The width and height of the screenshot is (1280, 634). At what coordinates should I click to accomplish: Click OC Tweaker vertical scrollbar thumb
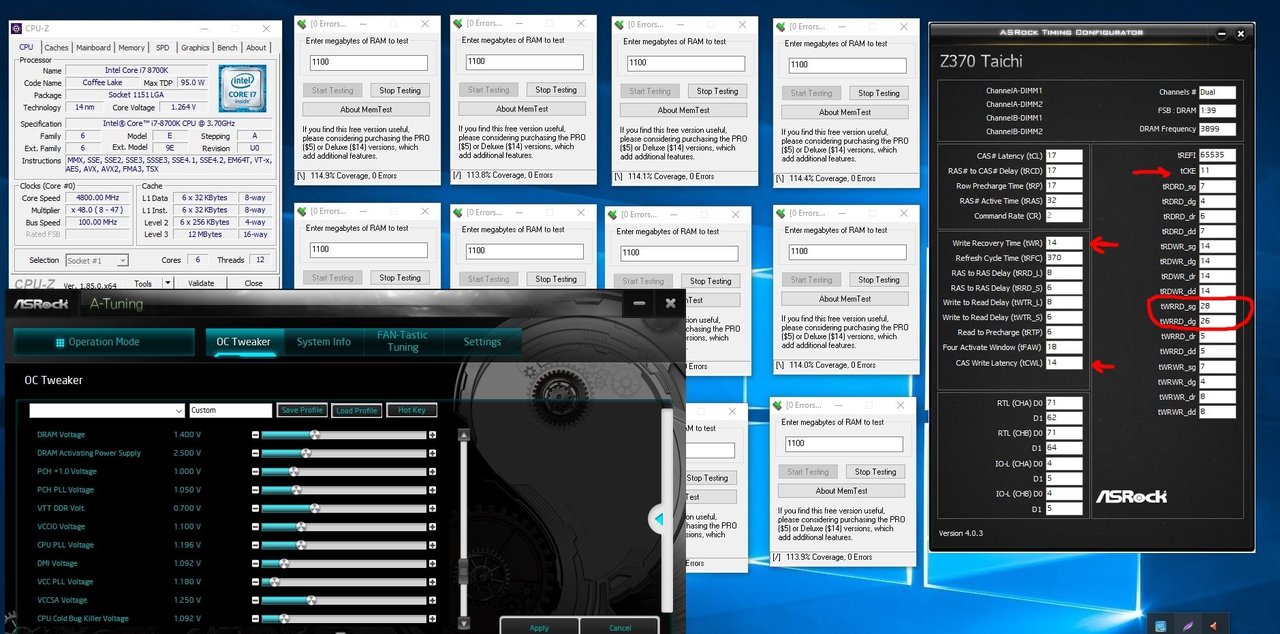click(463, 570)
